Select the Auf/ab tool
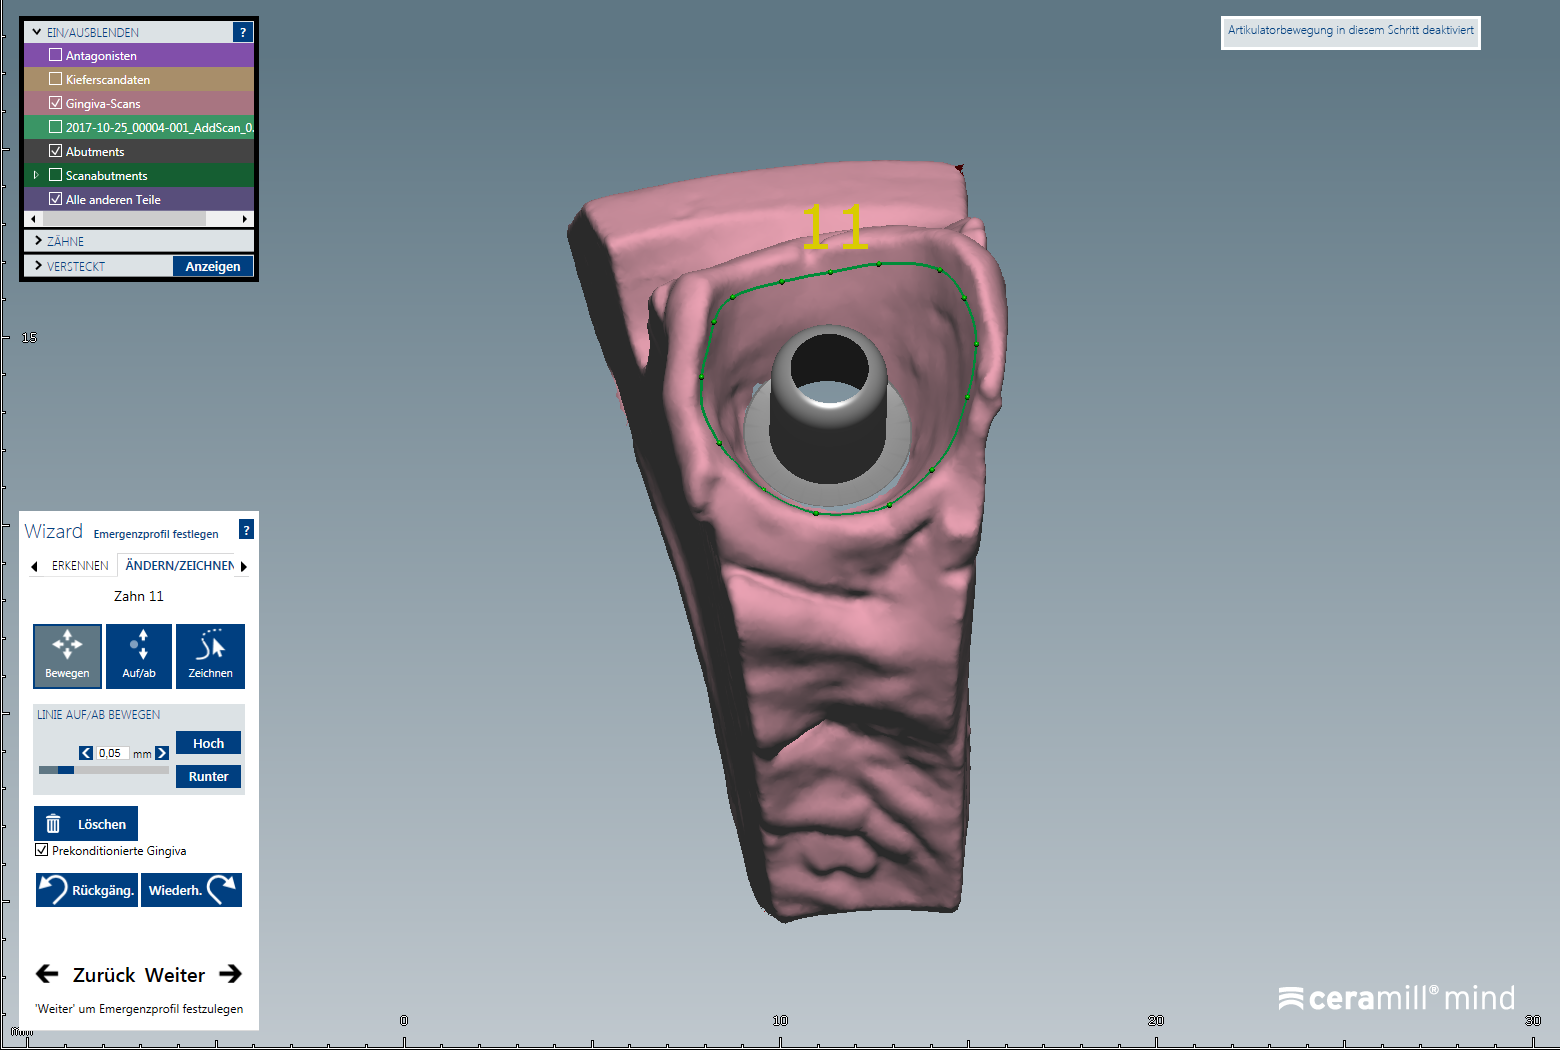Screen dimensions: 1560x1050 tap(139, 656)
